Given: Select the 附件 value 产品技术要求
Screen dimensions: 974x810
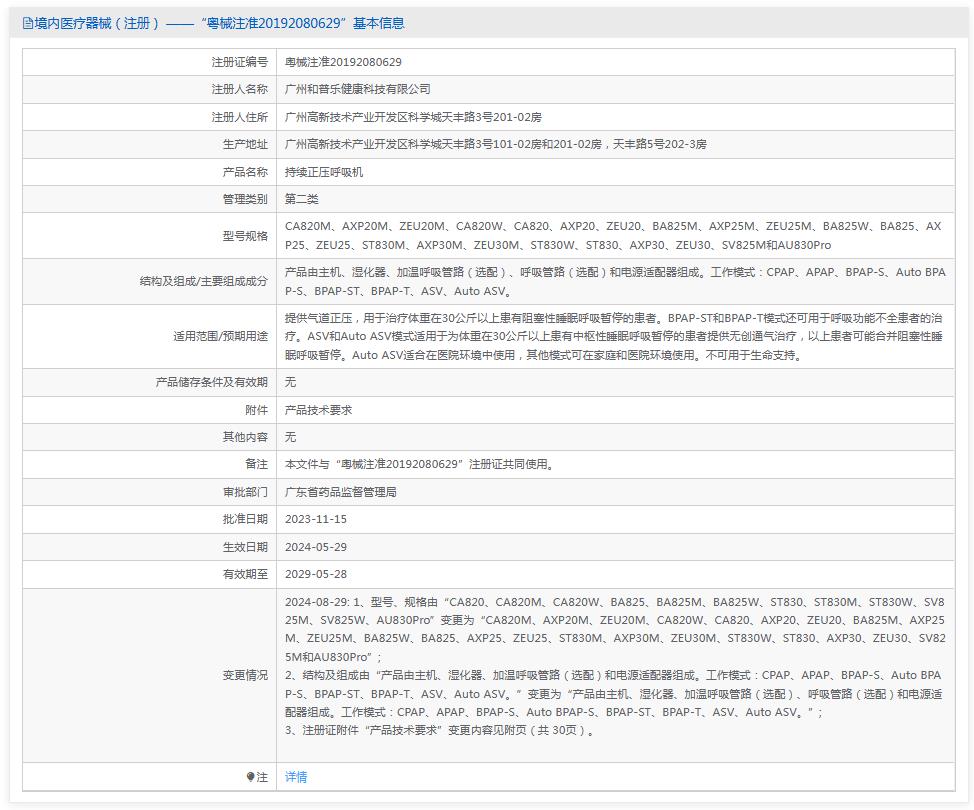Looking at the screenshot, I should [318, 409].
